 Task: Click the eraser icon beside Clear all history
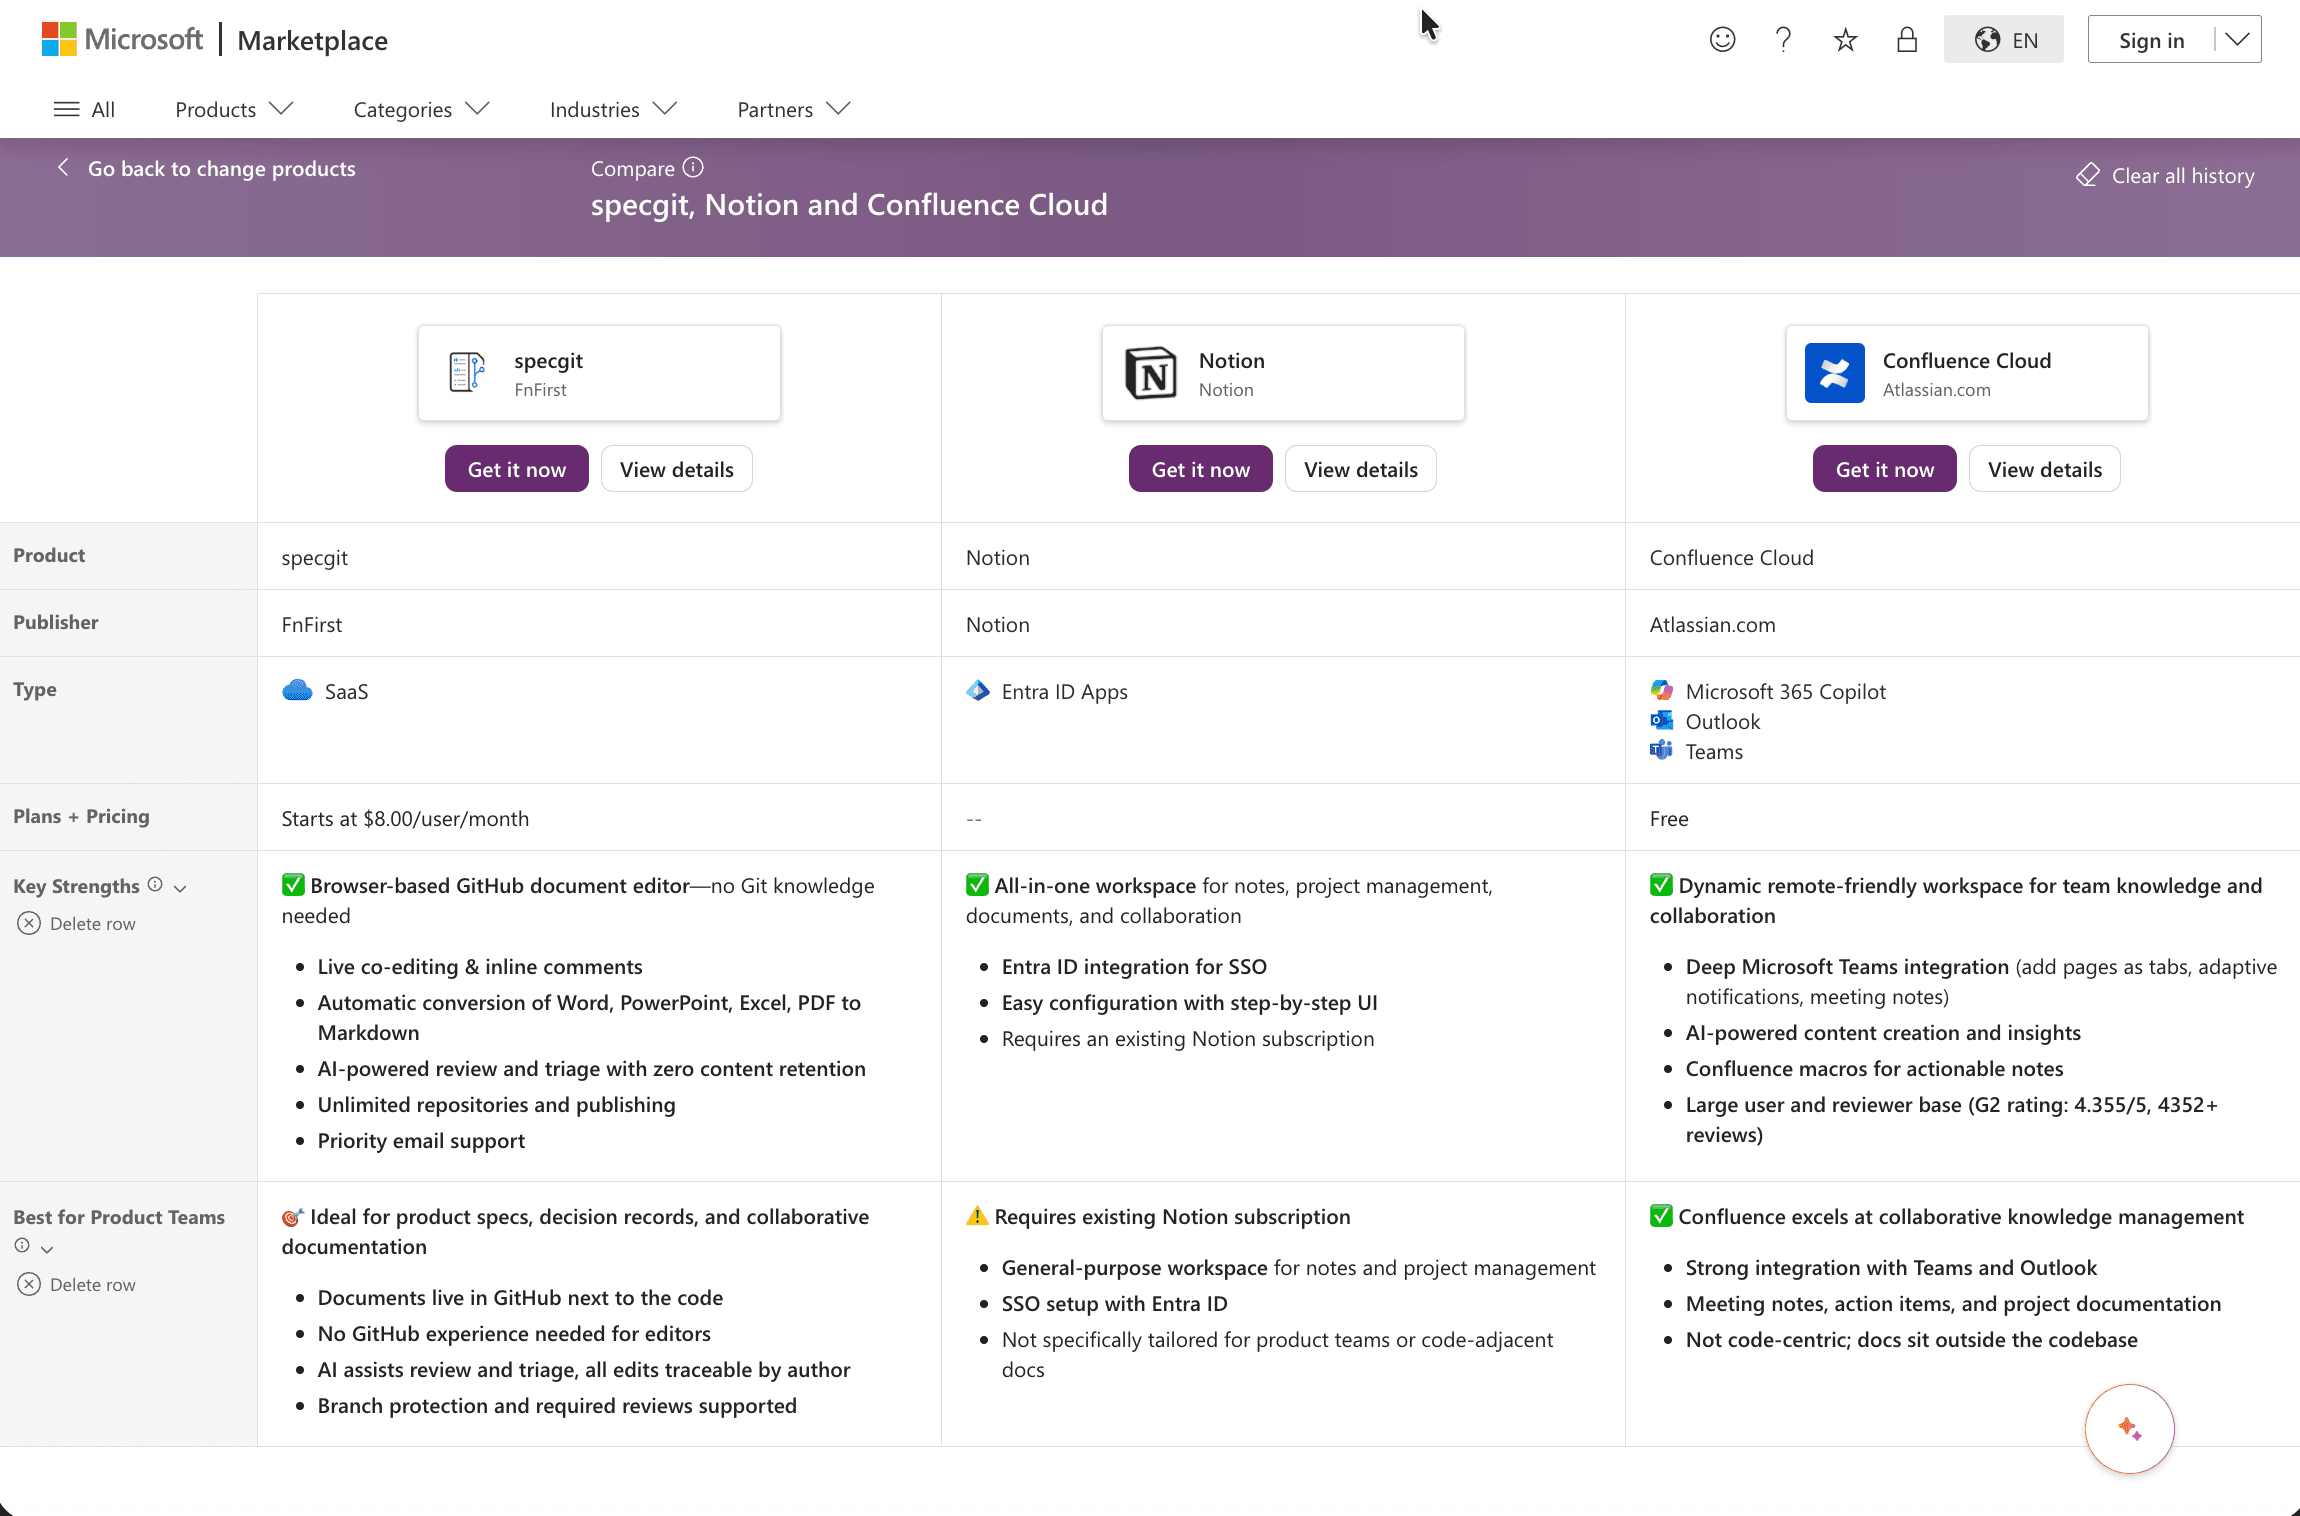pos(2087,176)
